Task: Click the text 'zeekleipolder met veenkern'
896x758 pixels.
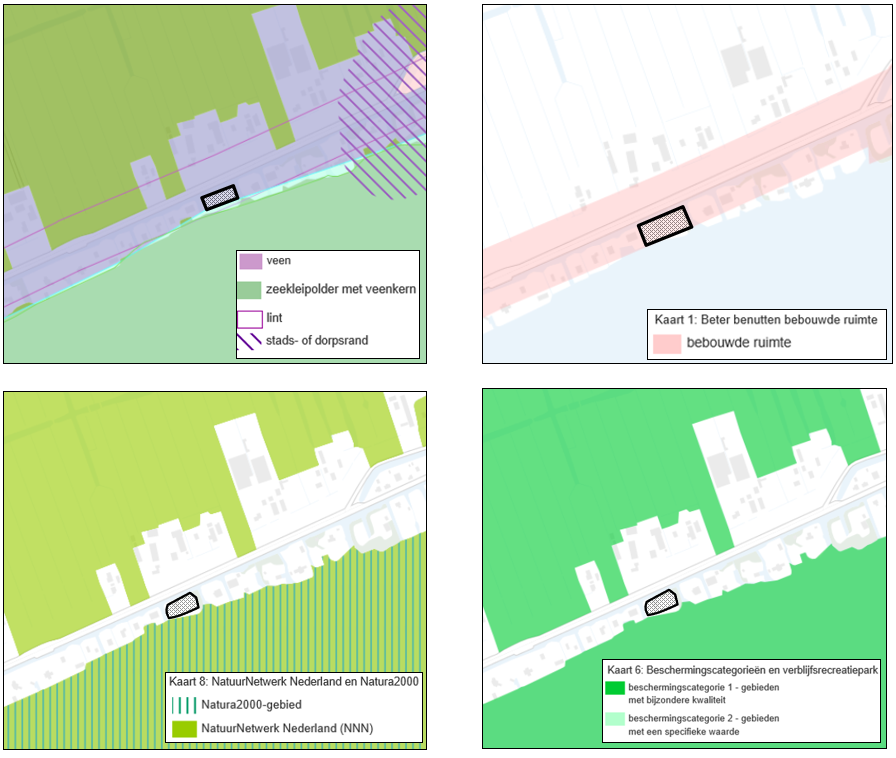Action: [341, 289]
